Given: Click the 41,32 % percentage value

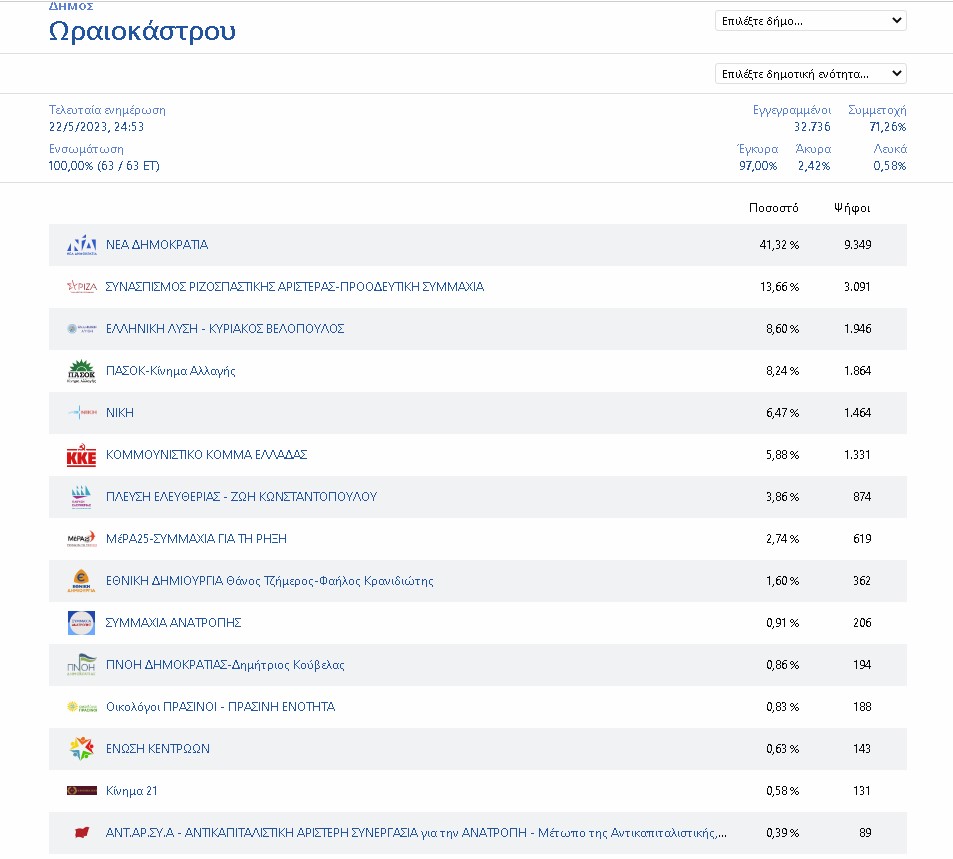Looking at the screenshot, I should 779,245.
